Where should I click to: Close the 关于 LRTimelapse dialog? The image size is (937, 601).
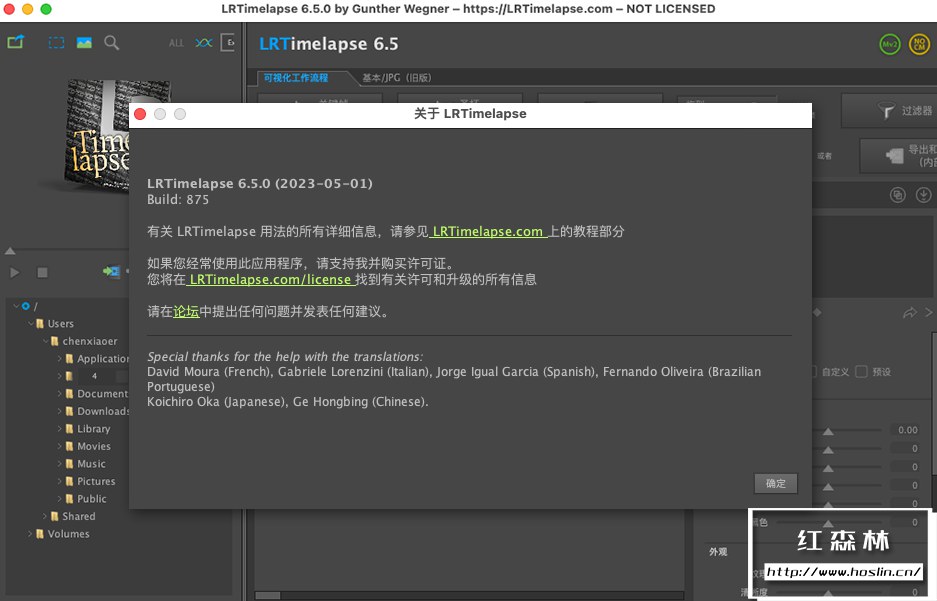[140, 114]
